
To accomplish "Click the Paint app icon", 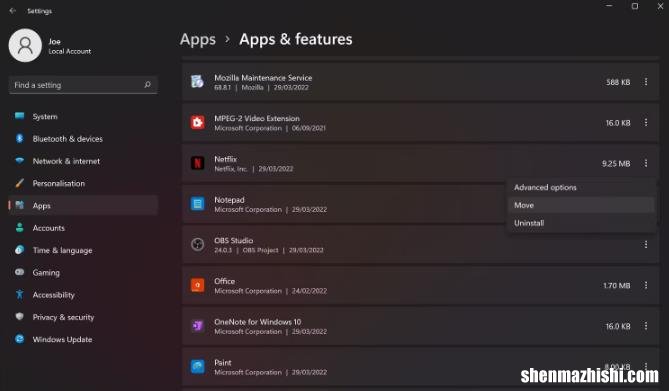I will coord(197,366).
